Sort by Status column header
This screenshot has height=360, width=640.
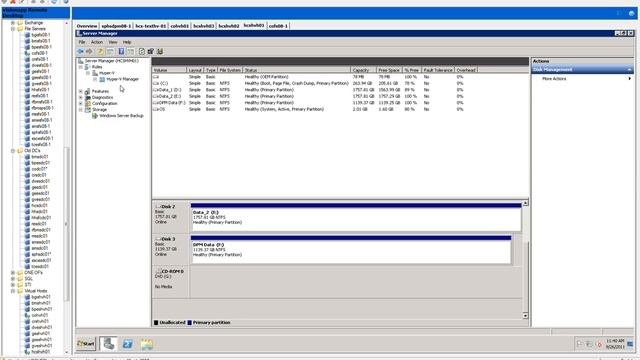[x=296, y=70]
